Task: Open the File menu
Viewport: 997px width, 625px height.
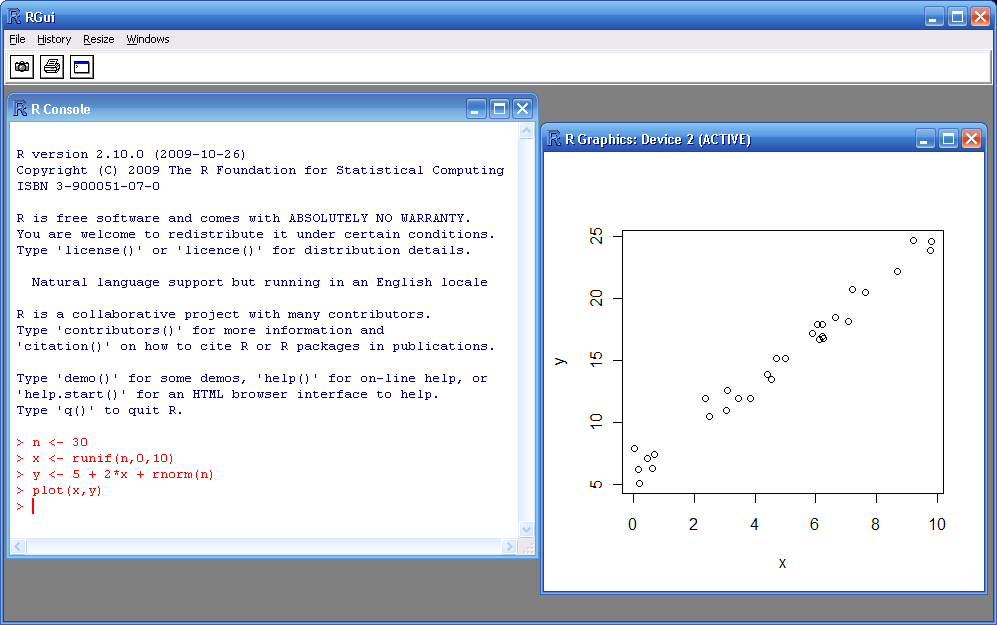Action: point(17,39)
